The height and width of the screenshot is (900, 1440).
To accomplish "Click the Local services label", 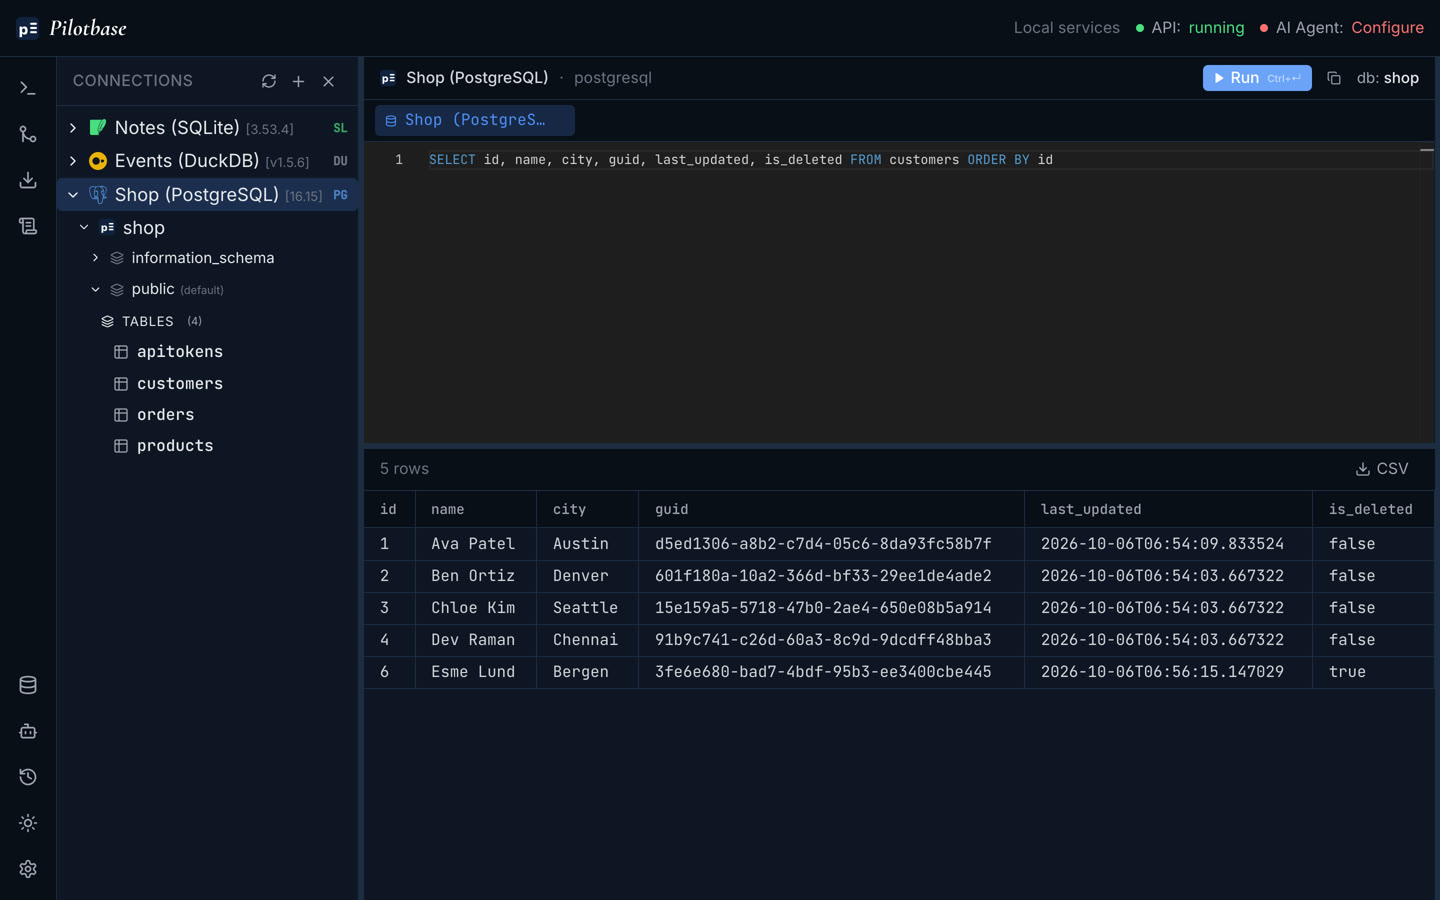I will pyautogui.click(x=1066, y=28).
